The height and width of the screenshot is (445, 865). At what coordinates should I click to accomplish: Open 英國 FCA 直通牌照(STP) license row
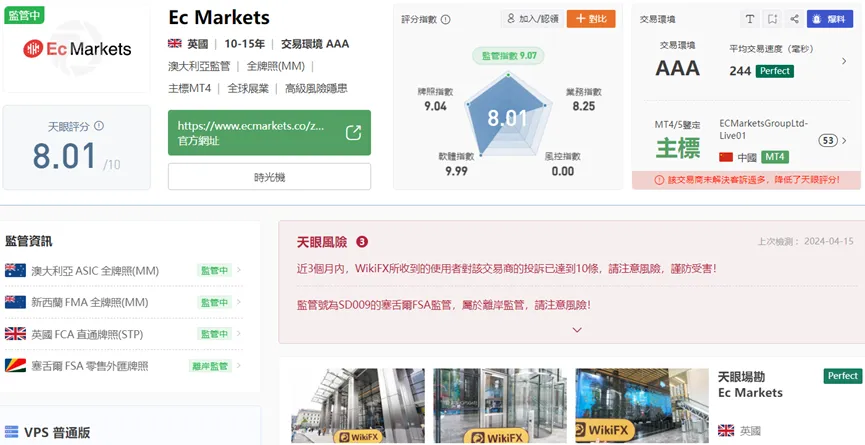(124, 334)
